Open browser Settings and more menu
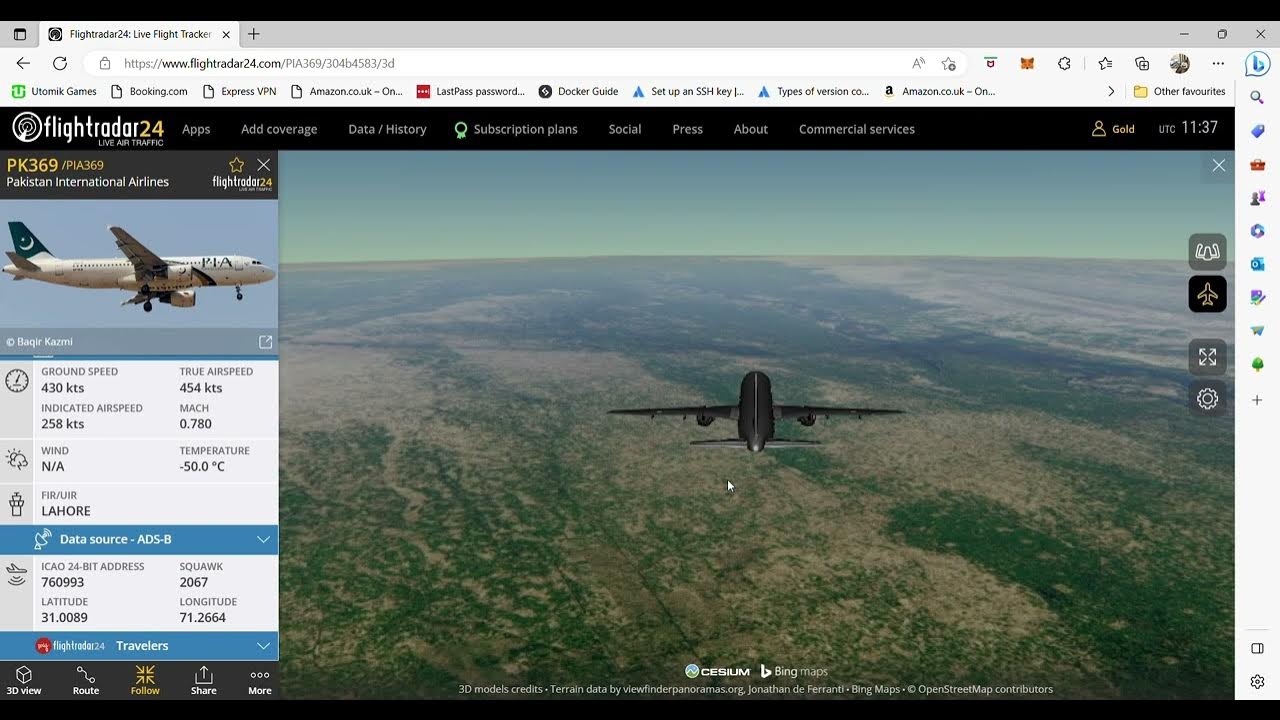Image resolution: width=1280 pixels, height=720 pixels. pyautogui.click(x=1218, y=63)
